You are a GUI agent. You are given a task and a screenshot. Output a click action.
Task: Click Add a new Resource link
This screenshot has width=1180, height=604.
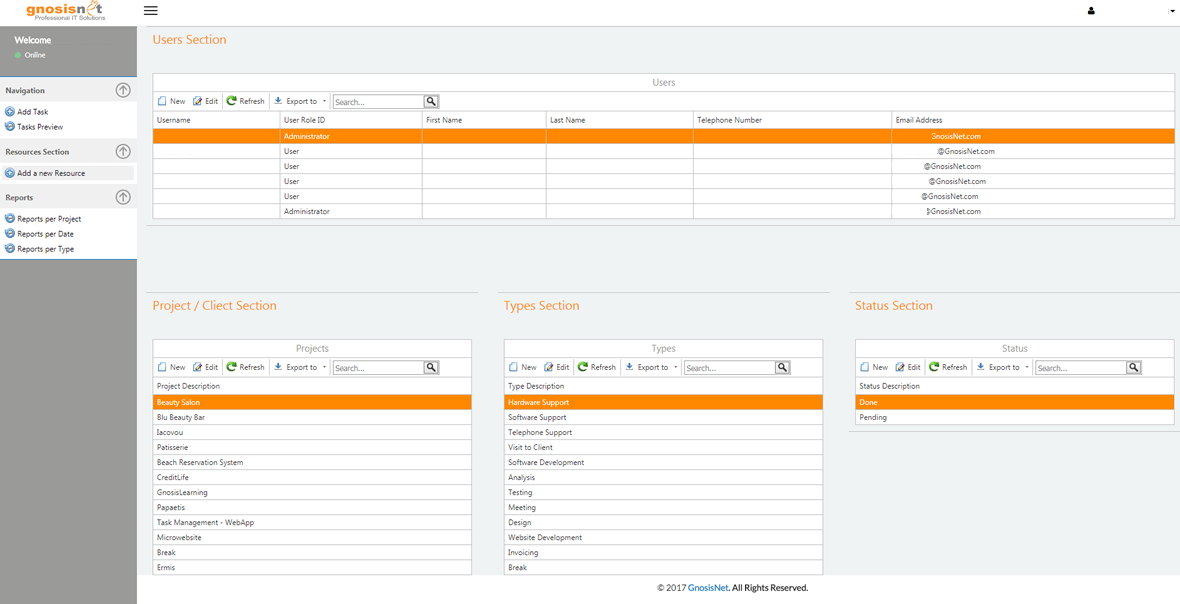point(50,174)
